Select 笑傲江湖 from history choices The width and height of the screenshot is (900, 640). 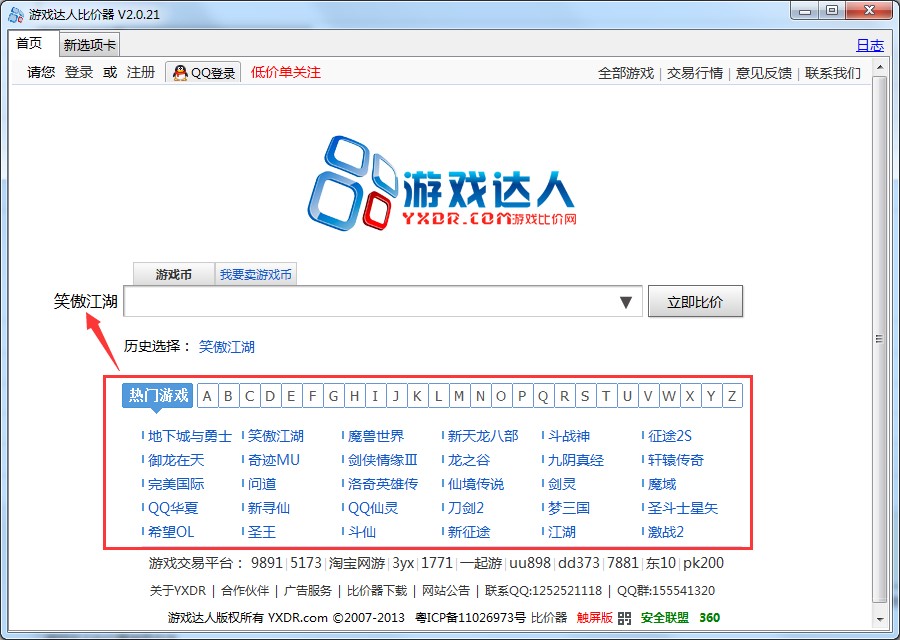(226, 347)
